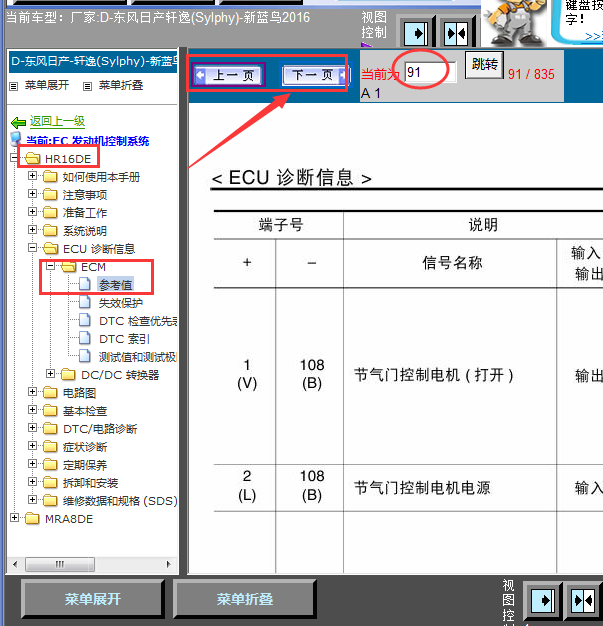Click the folder icon of 症状诊断
Image resolution: width=603 pixels, height=626 pixels.
(50, 447)
